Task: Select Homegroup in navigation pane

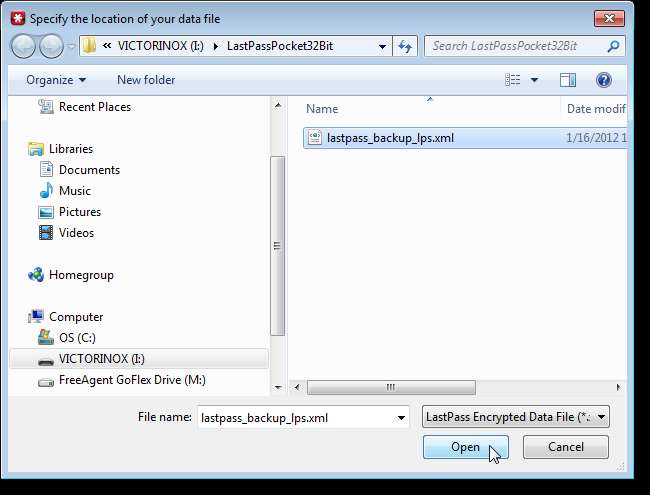Action: pos(81,275)
